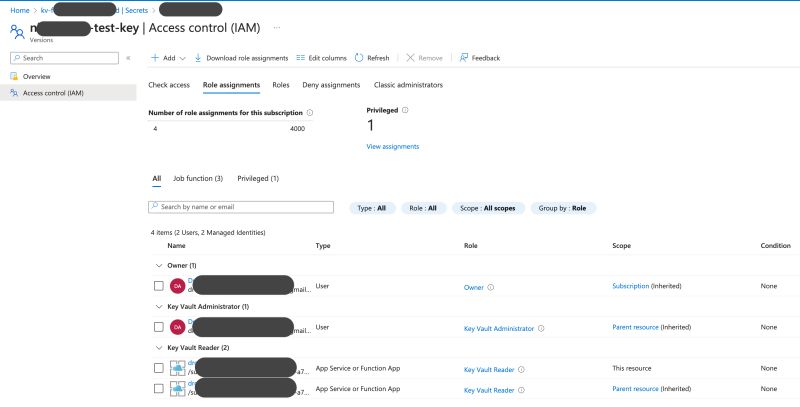The height and width of the screenshot is (407, 800).
Task: Click the Subscription scope link
Action: (631, 286)
